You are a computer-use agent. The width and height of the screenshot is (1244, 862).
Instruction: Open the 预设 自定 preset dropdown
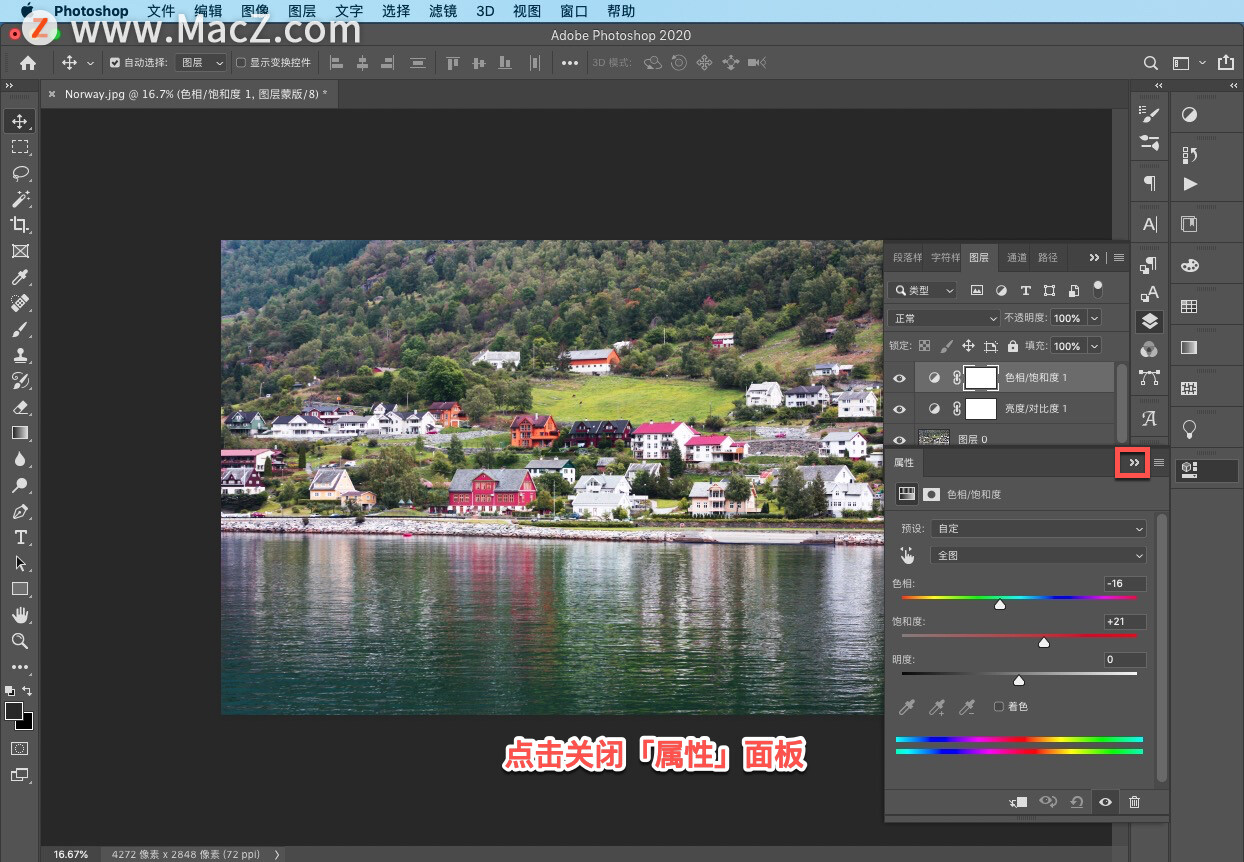(x=1038, y=528)
